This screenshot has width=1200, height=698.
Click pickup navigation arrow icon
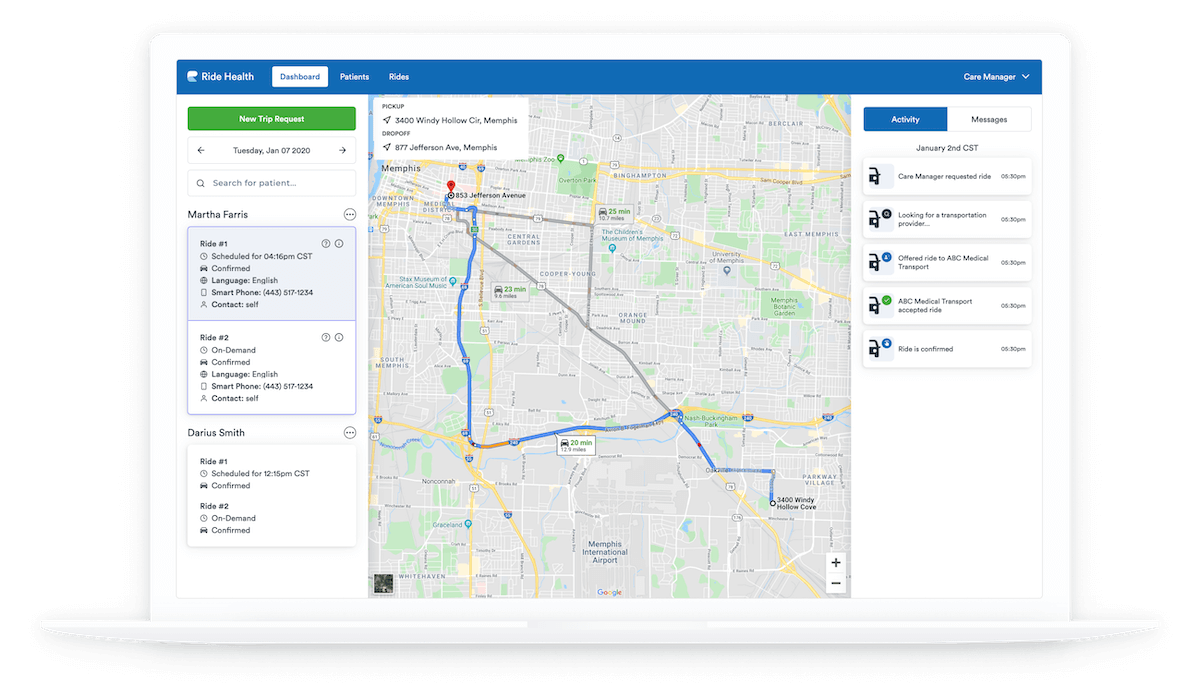[386, 120]
